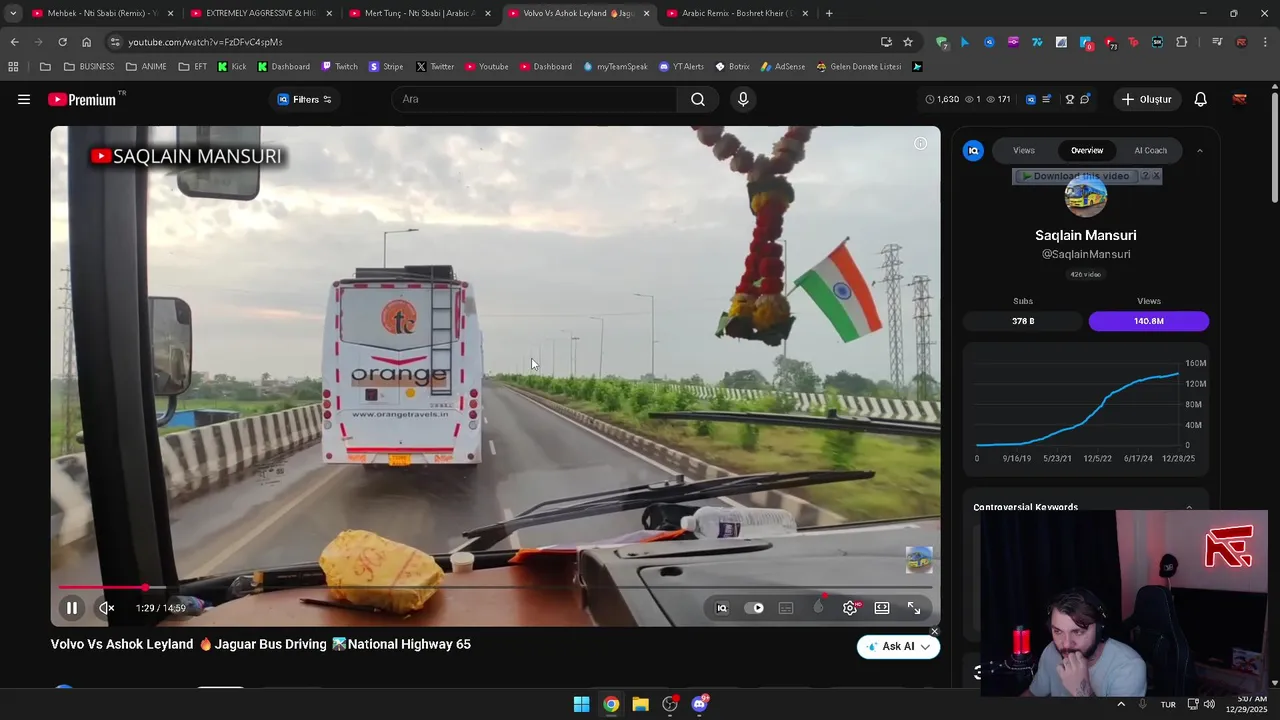Dismiss the Ask AI button with its X

tap(934, 631)
